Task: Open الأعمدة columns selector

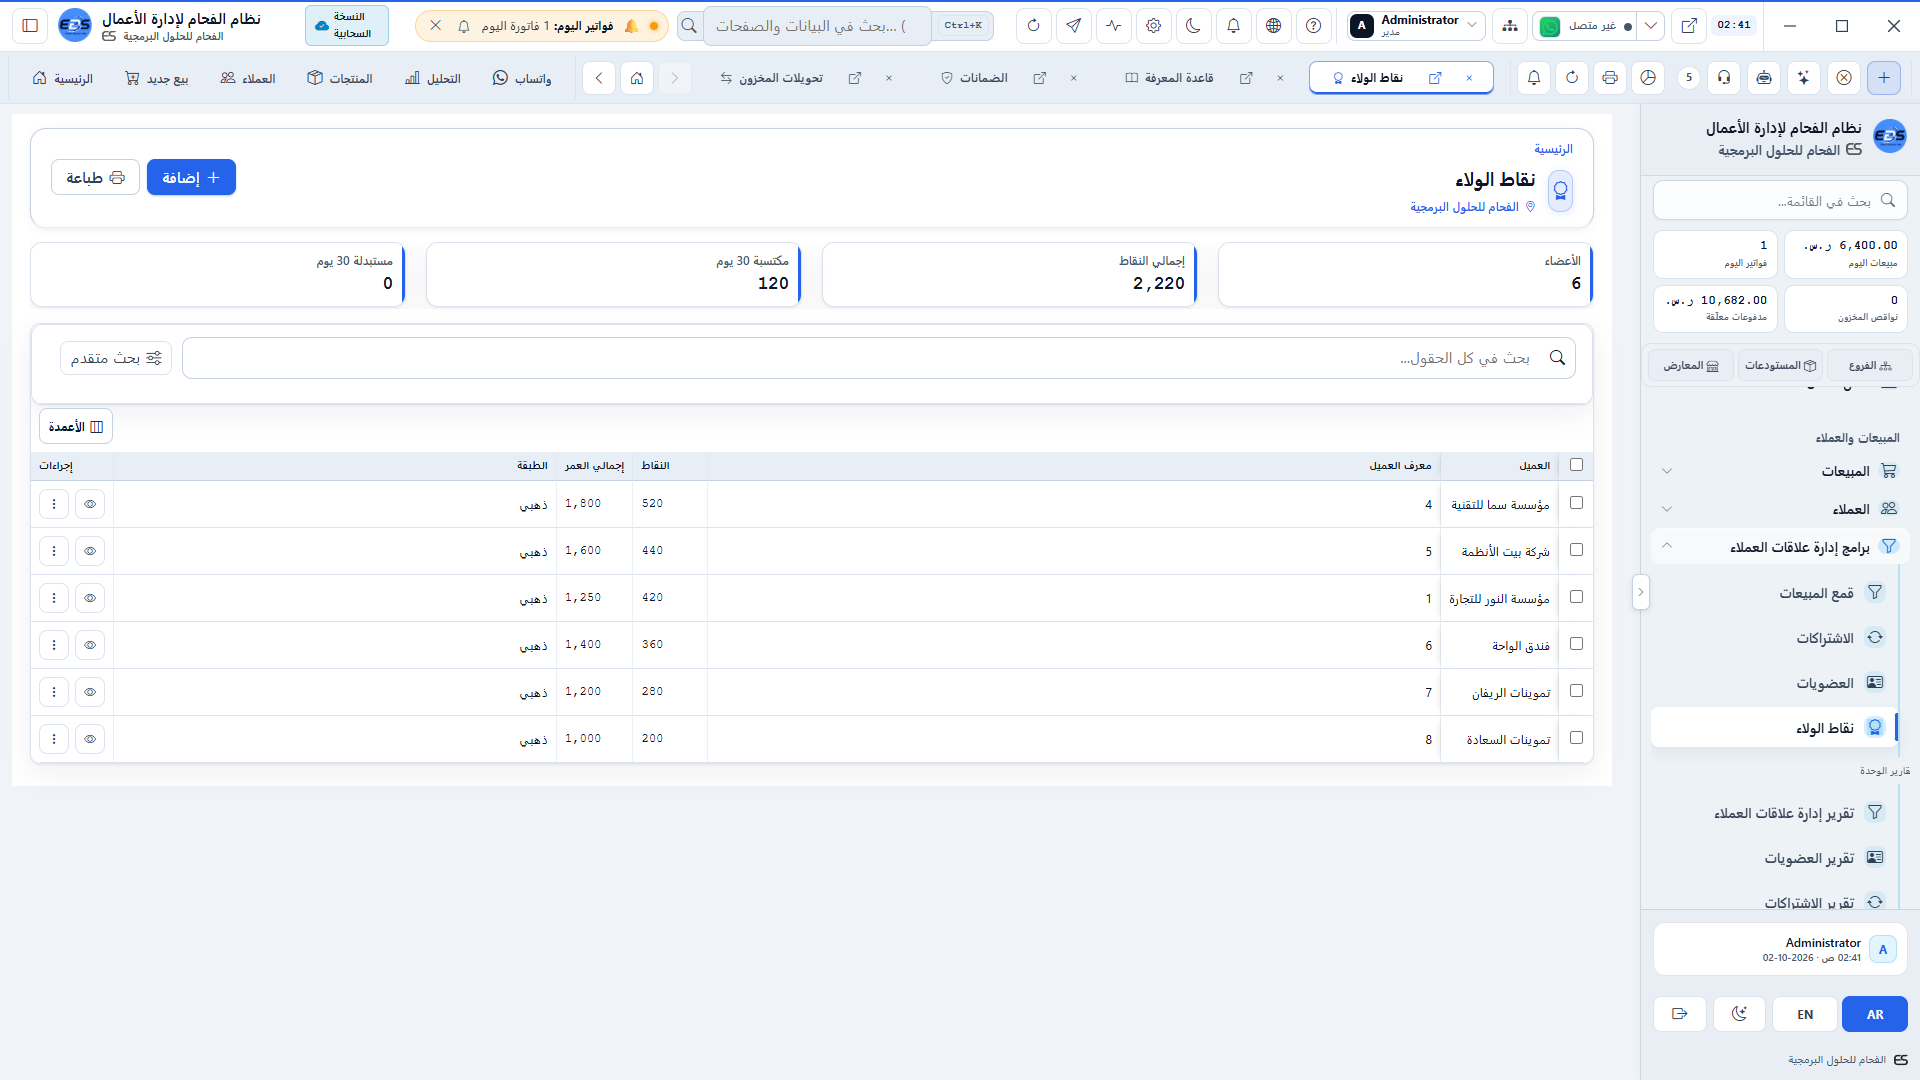Action: coord(76,427)
